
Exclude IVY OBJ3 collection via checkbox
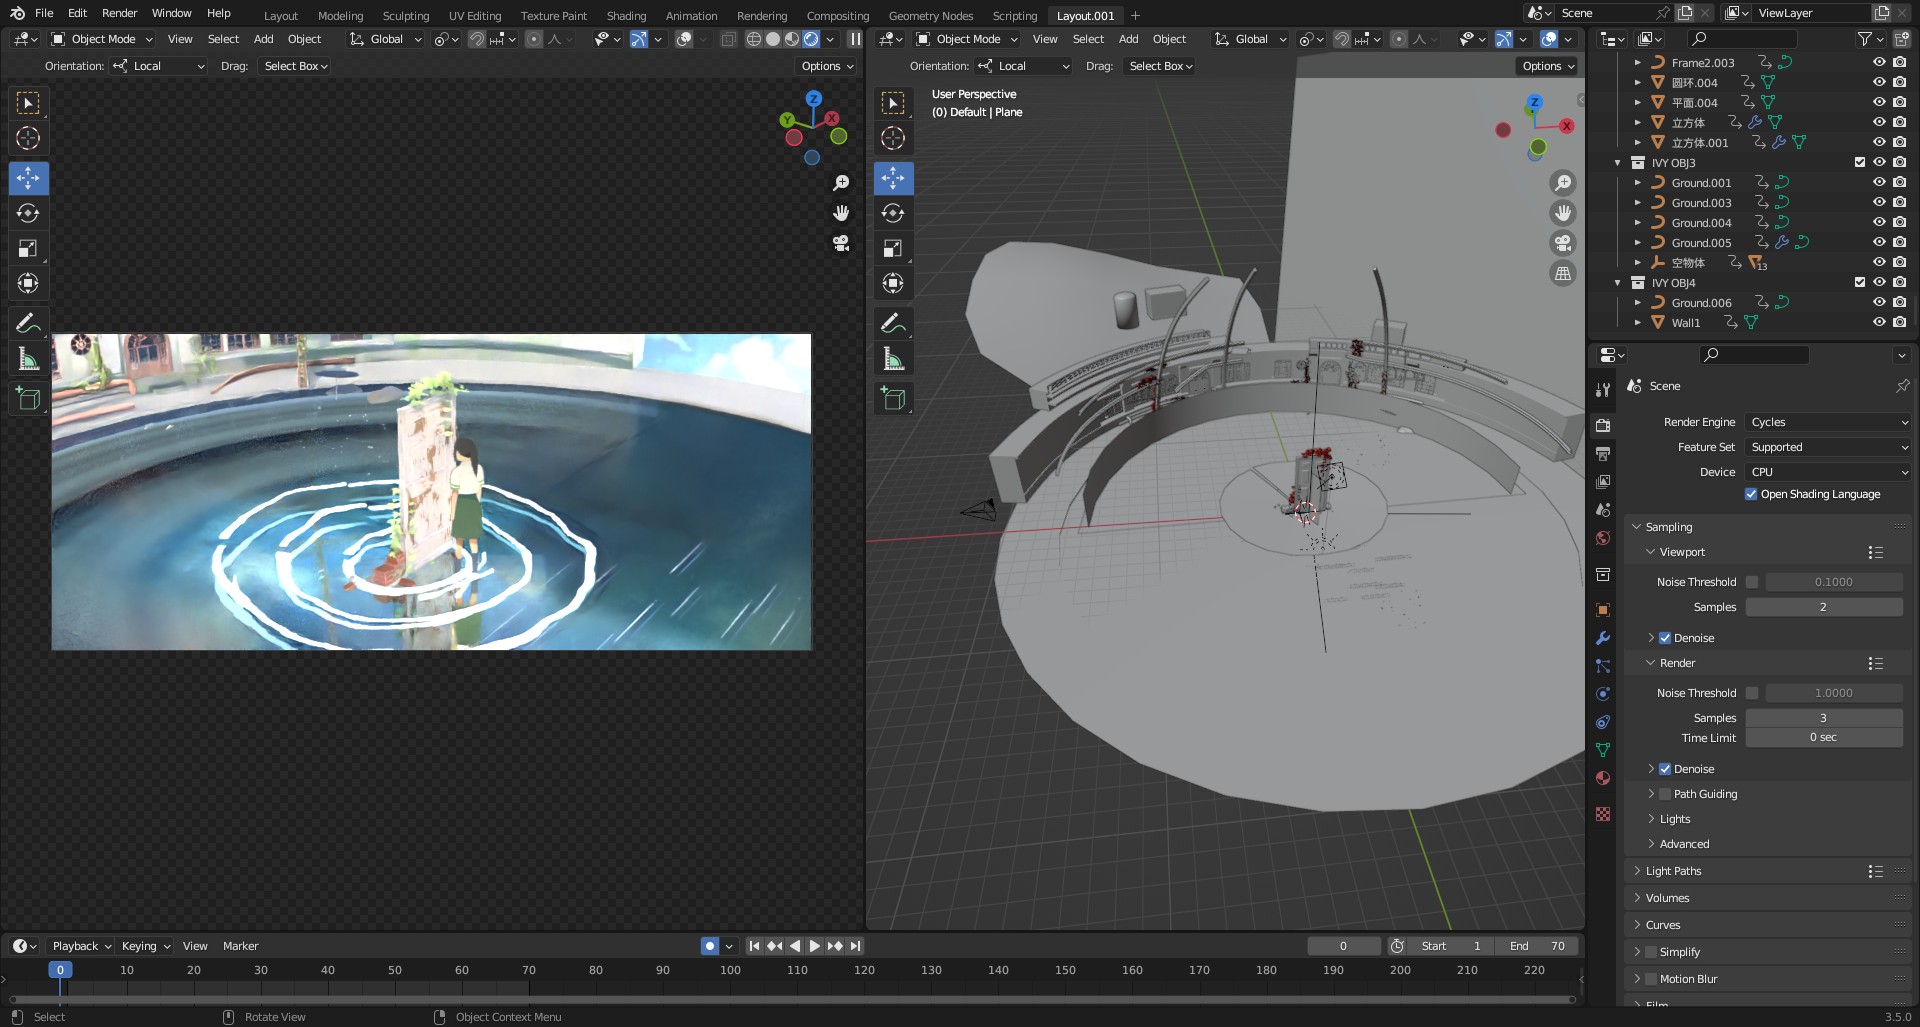[1860, 162]
